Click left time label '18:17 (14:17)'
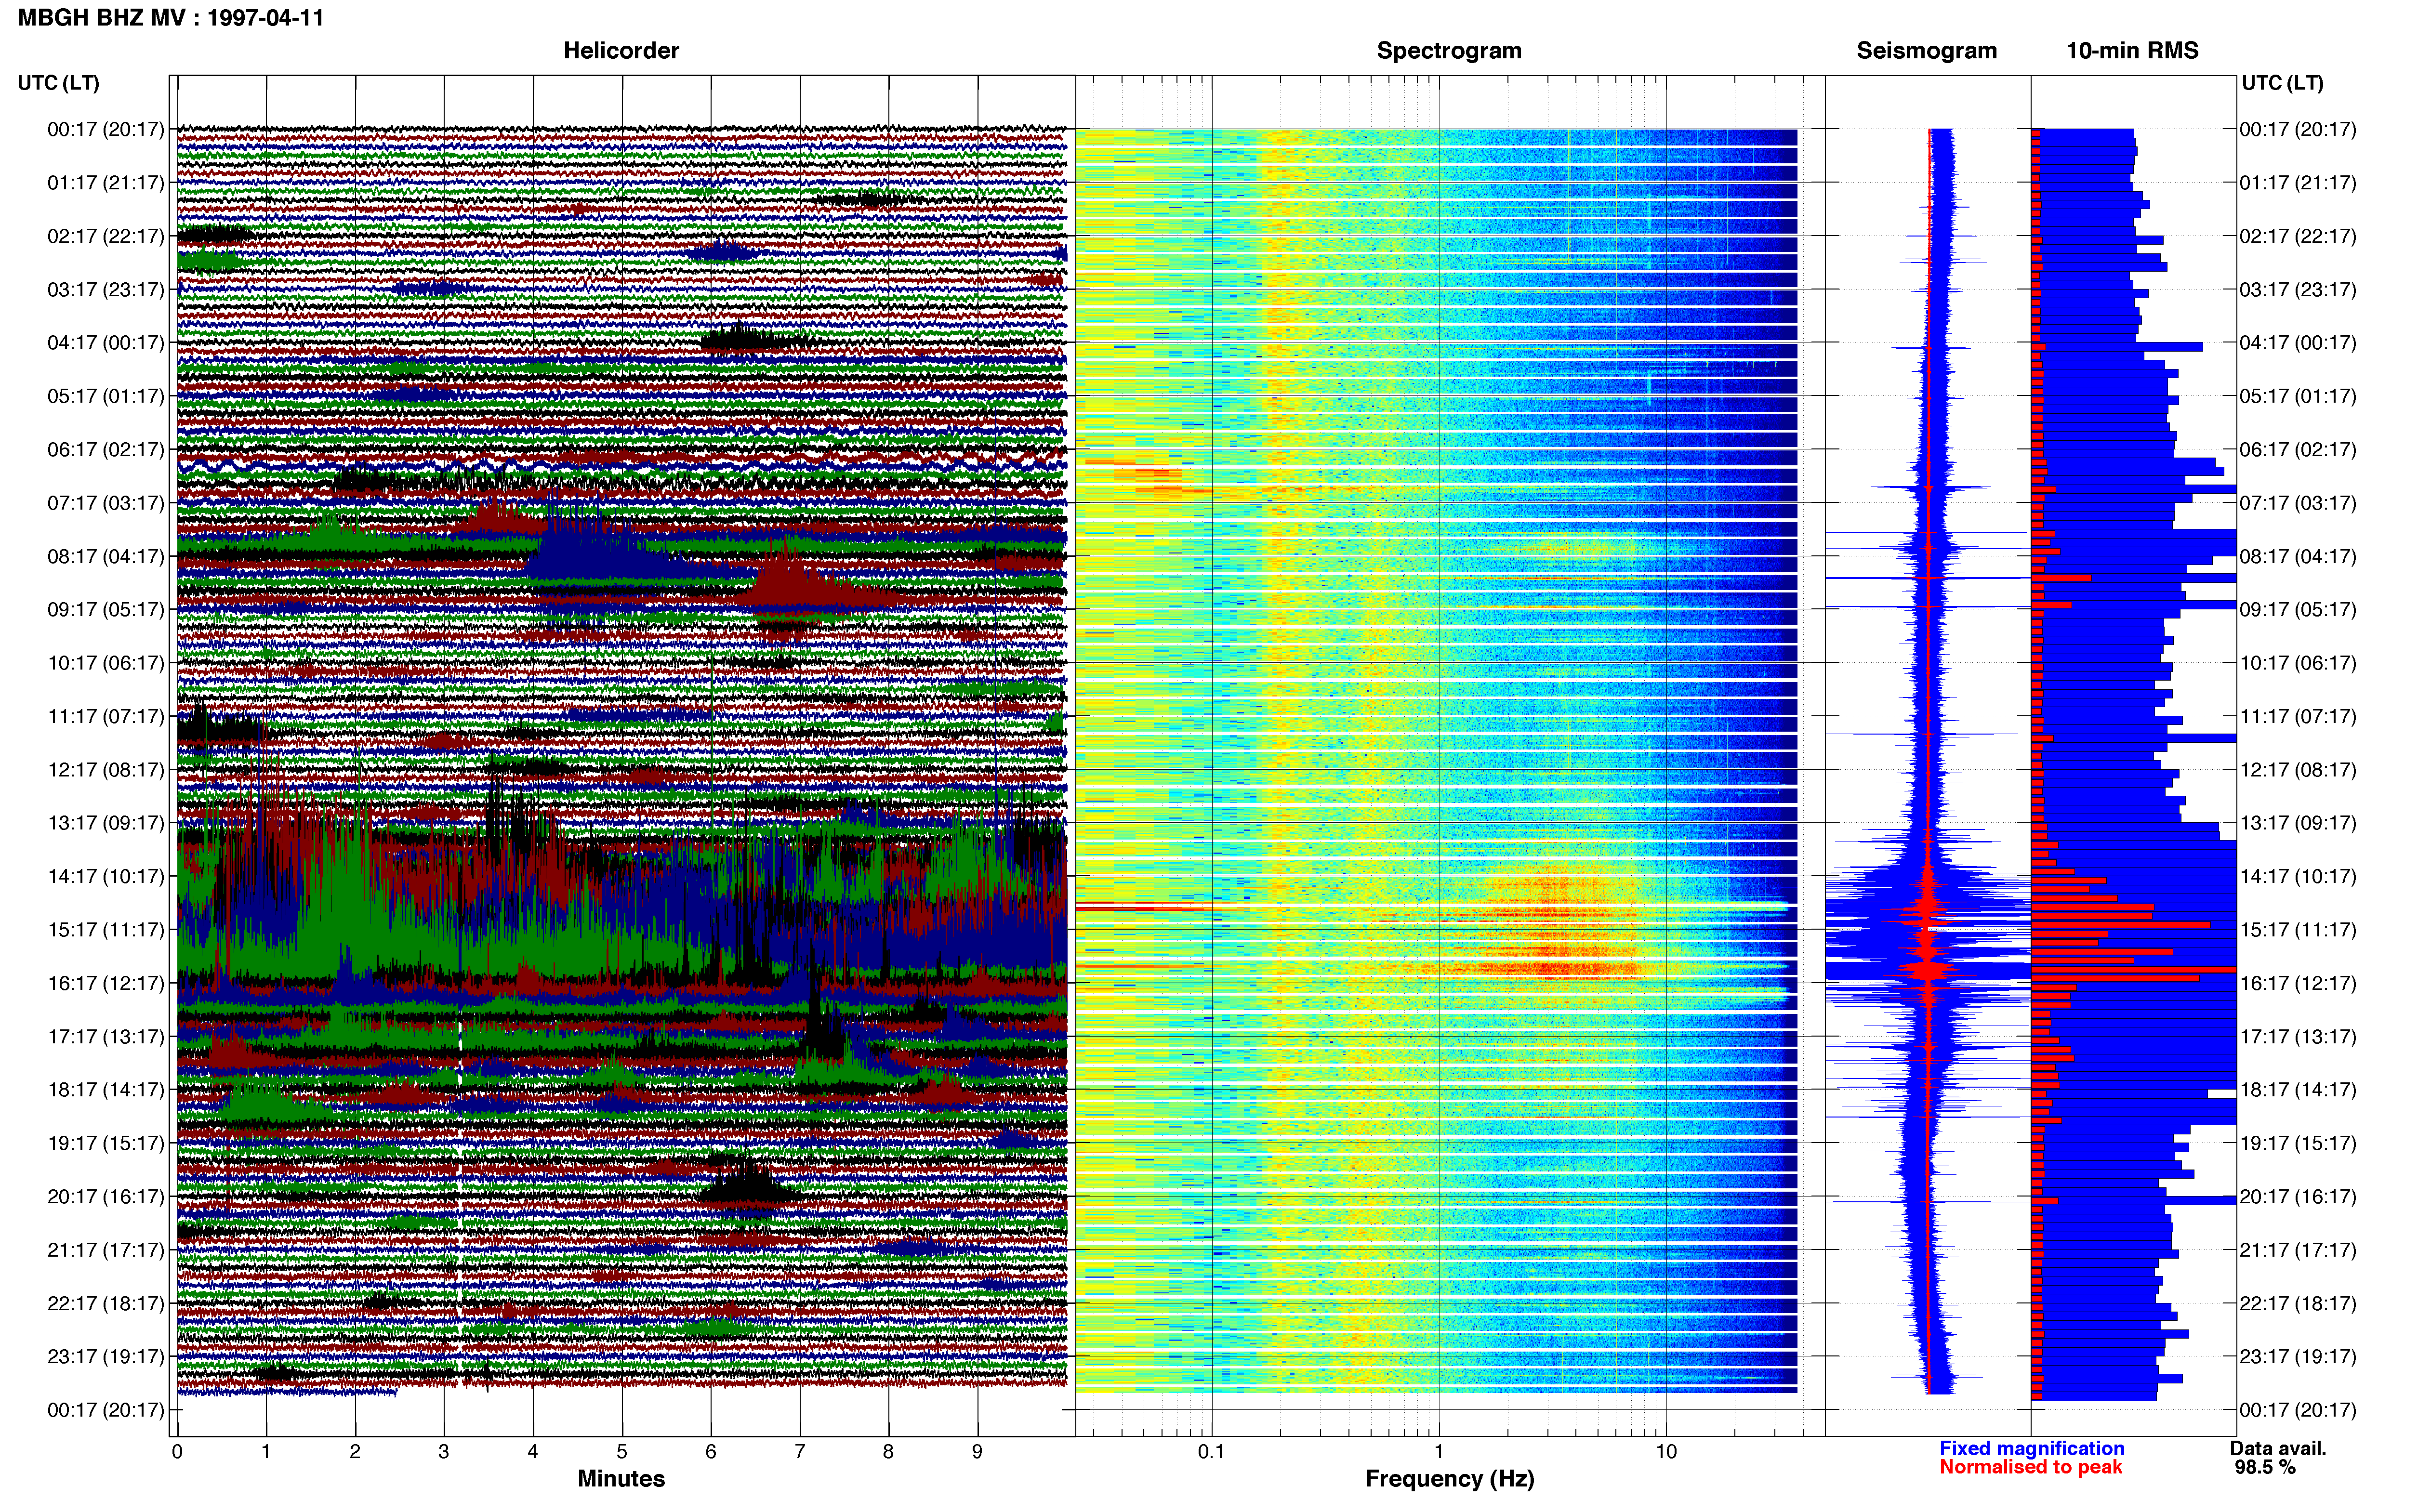The image size is (2418, 1512). tap(106, 1090)
